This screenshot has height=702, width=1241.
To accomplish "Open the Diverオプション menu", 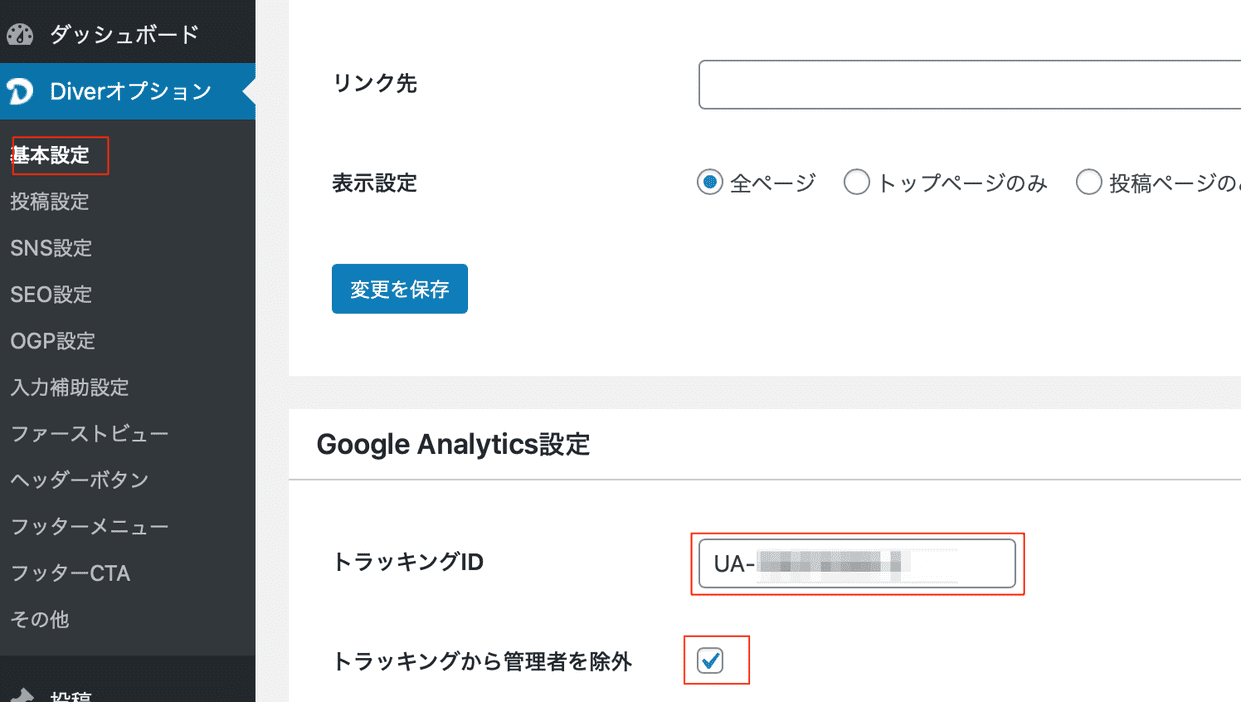I will [x=130, y=92].
